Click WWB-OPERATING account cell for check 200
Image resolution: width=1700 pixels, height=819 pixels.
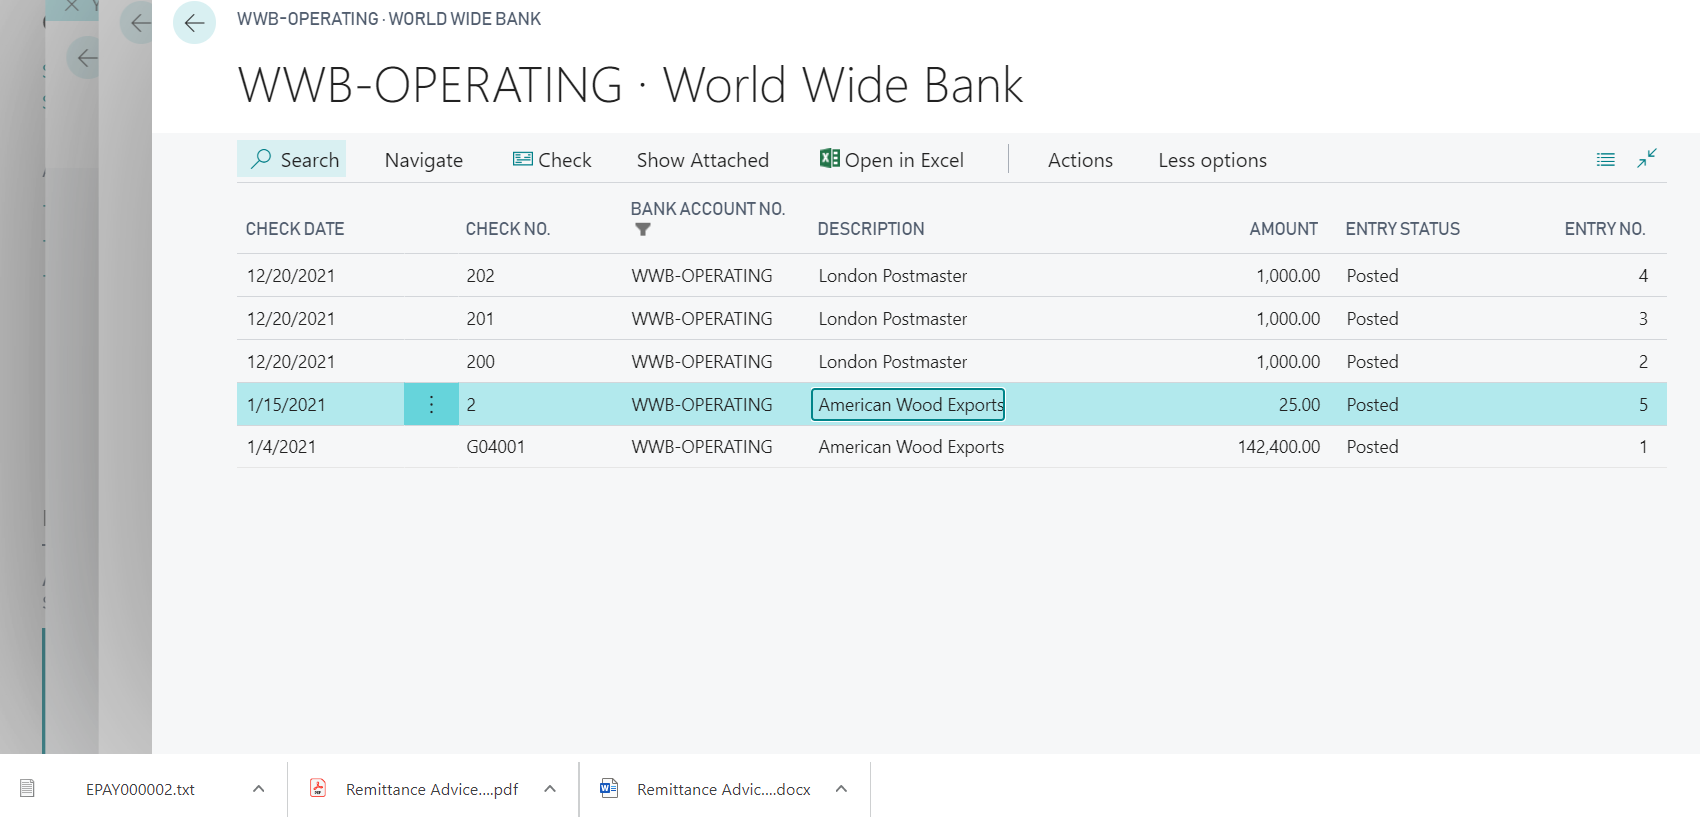tap(702, 362)
